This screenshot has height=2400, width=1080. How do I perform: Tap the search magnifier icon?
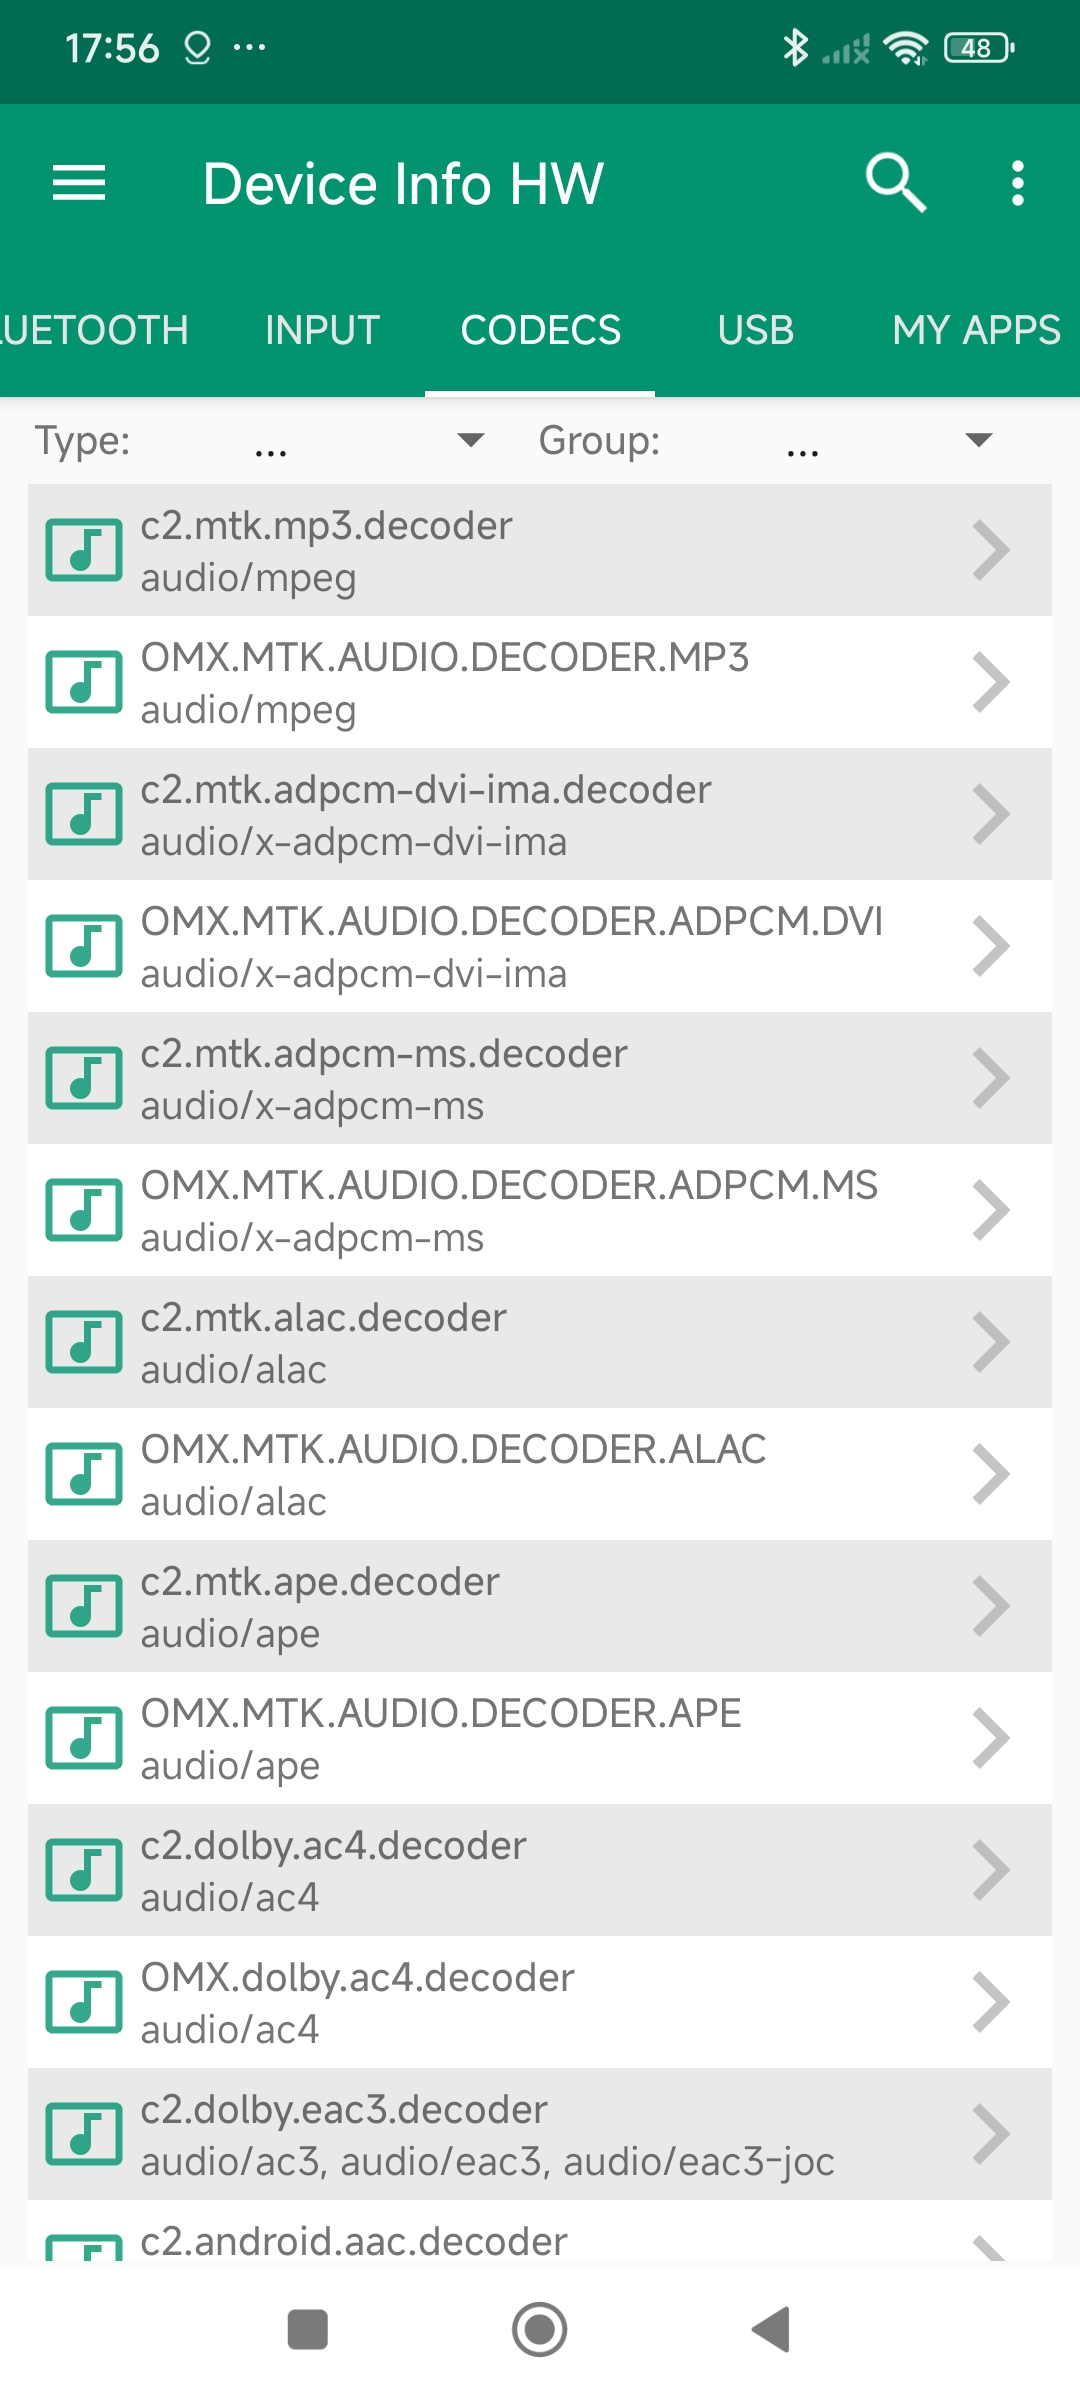895,183
